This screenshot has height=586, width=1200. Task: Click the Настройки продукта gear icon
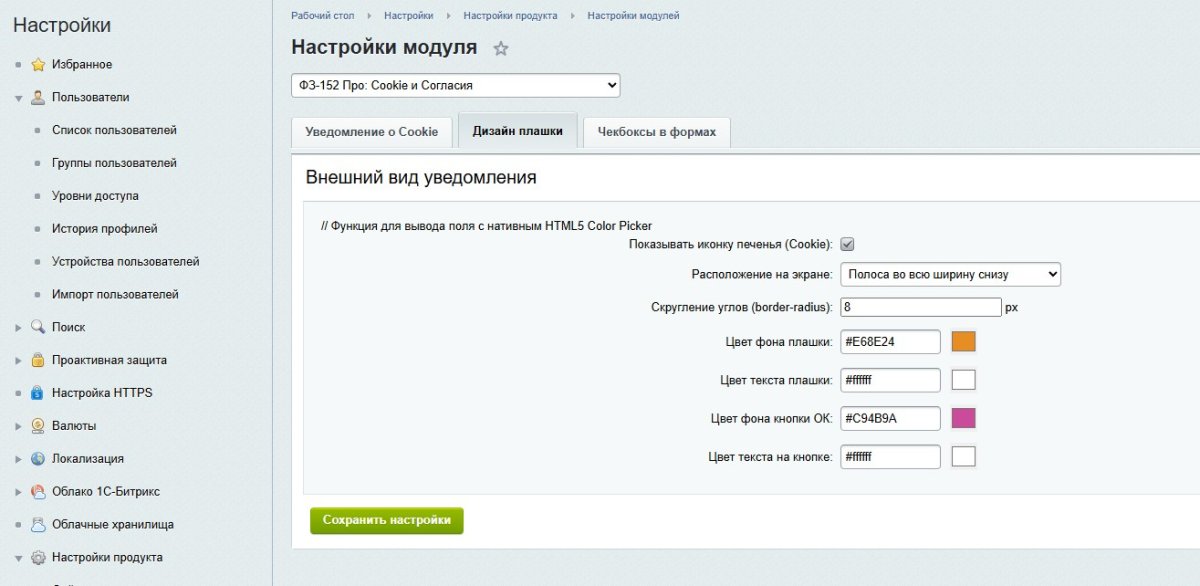click(x=38, y=557)
